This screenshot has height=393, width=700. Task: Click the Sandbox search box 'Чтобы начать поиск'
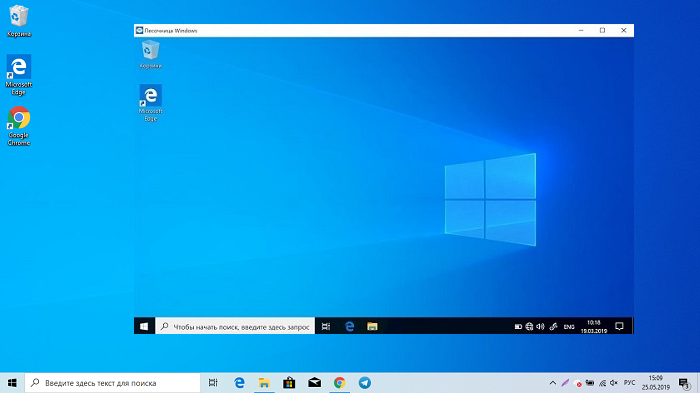(235, 326)
